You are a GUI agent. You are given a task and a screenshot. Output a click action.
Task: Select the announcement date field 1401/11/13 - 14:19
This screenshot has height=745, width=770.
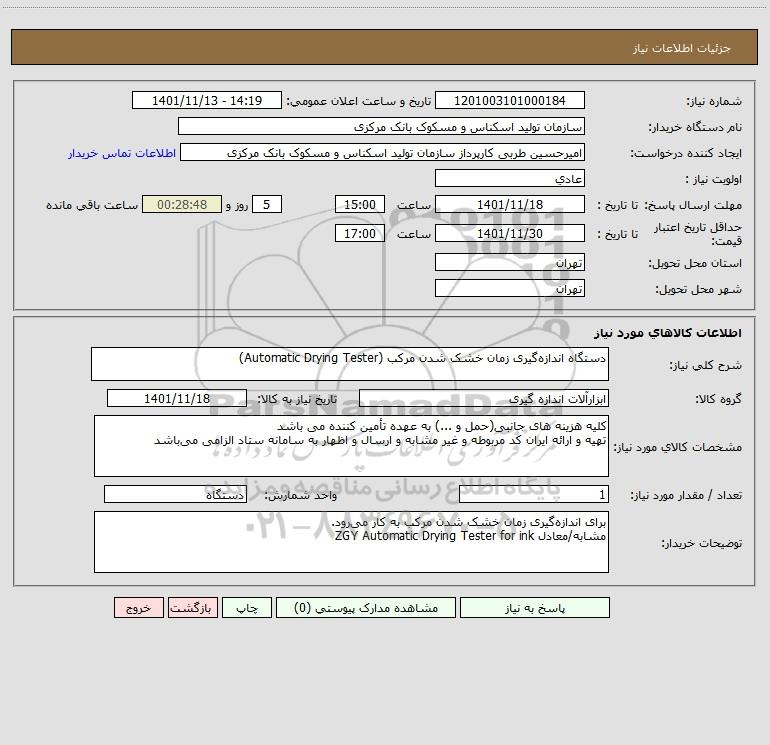207,100
